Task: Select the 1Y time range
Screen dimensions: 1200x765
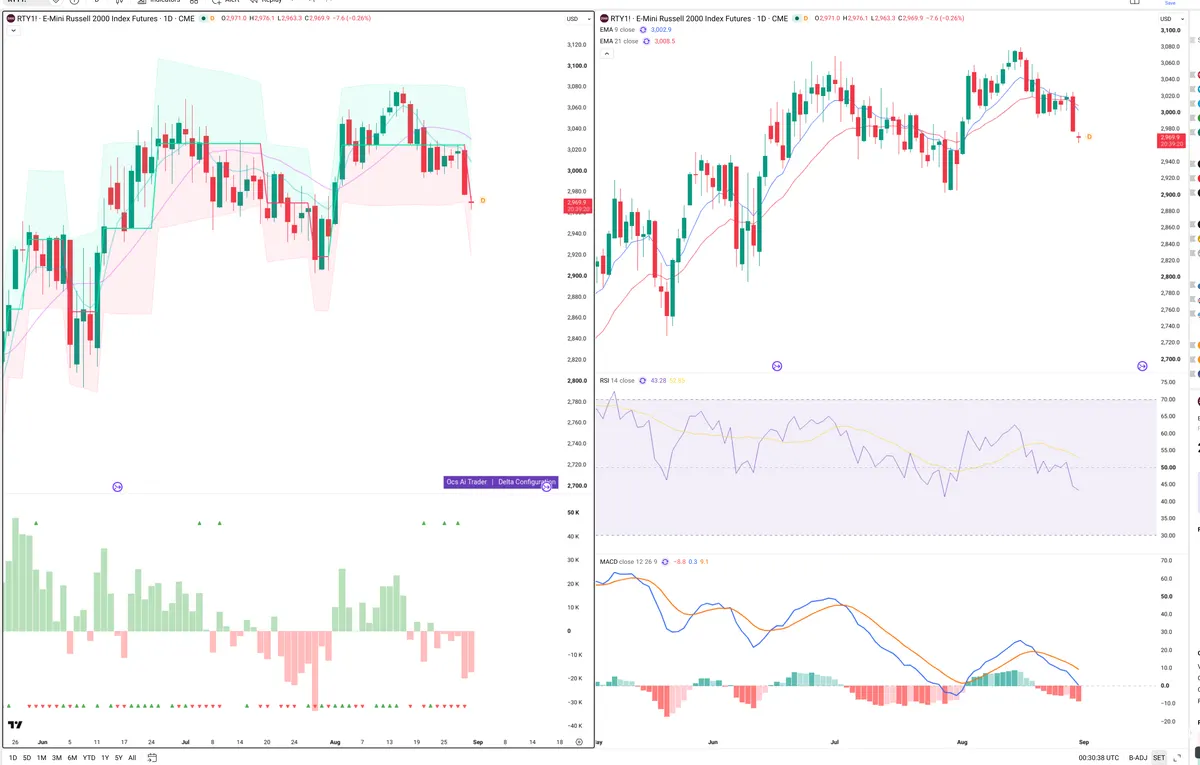Action: pyautogui.click(x=105, y=758)
